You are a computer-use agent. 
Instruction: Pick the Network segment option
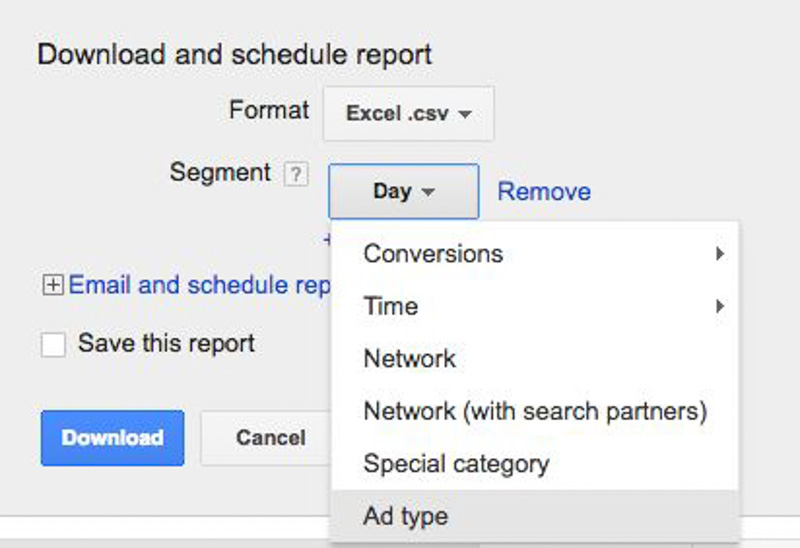(410, 359)
